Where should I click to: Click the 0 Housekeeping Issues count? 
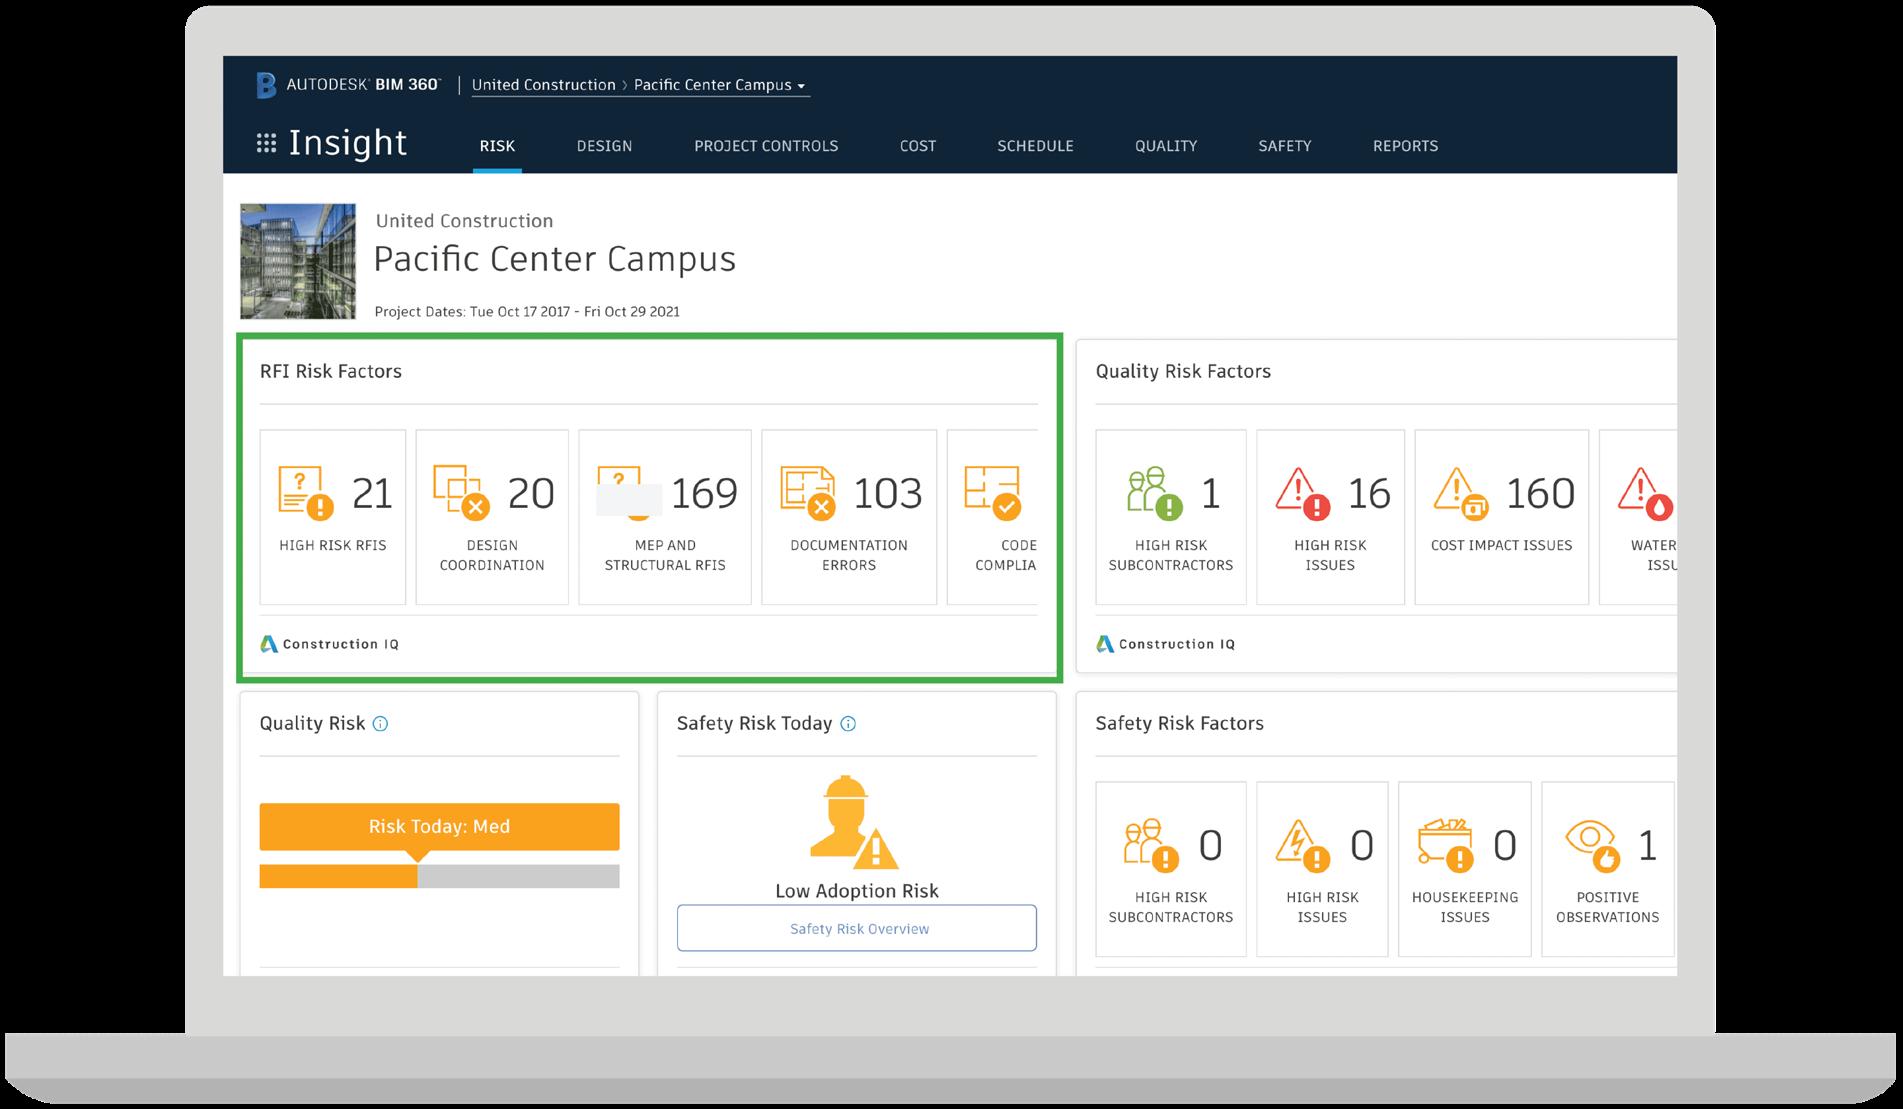click(x=1505, y=846)
